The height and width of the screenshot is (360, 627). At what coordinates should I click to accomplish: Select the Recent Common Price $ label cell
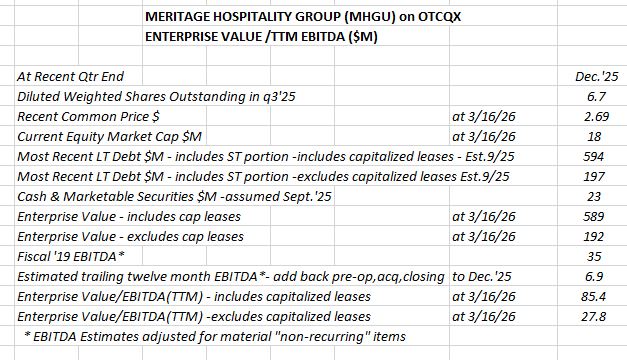tap(88, 116)
